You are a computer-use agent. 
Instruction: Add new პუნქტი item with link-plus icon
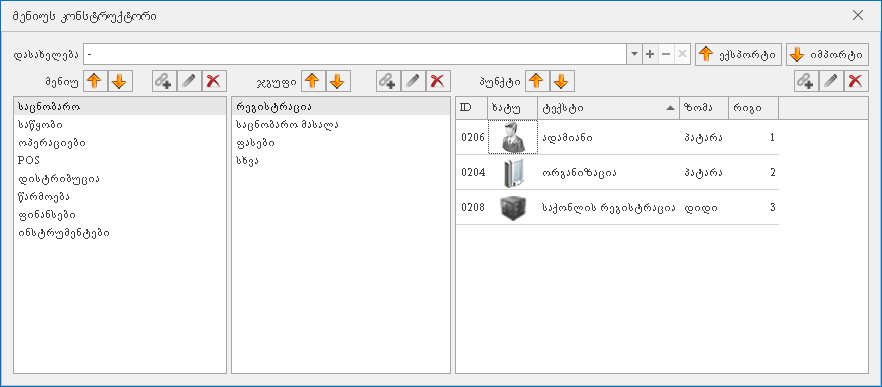point(807,82)
